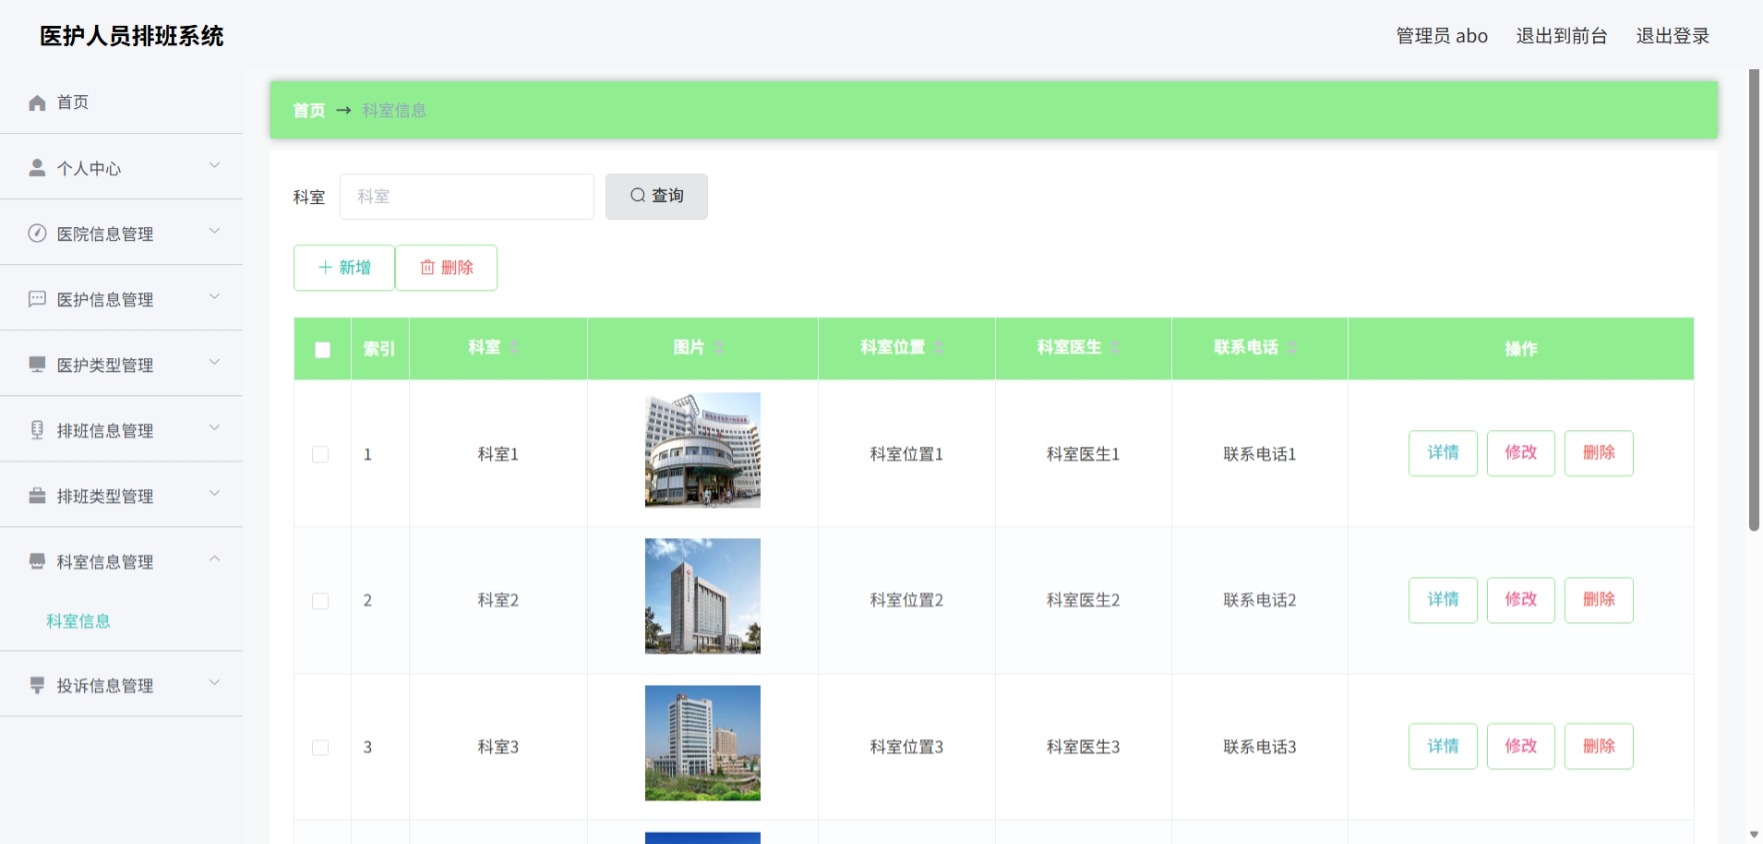Click the 新增 add button
Image resolution: width=1763 pixels, height=844 pixels.
coord(344,267)
